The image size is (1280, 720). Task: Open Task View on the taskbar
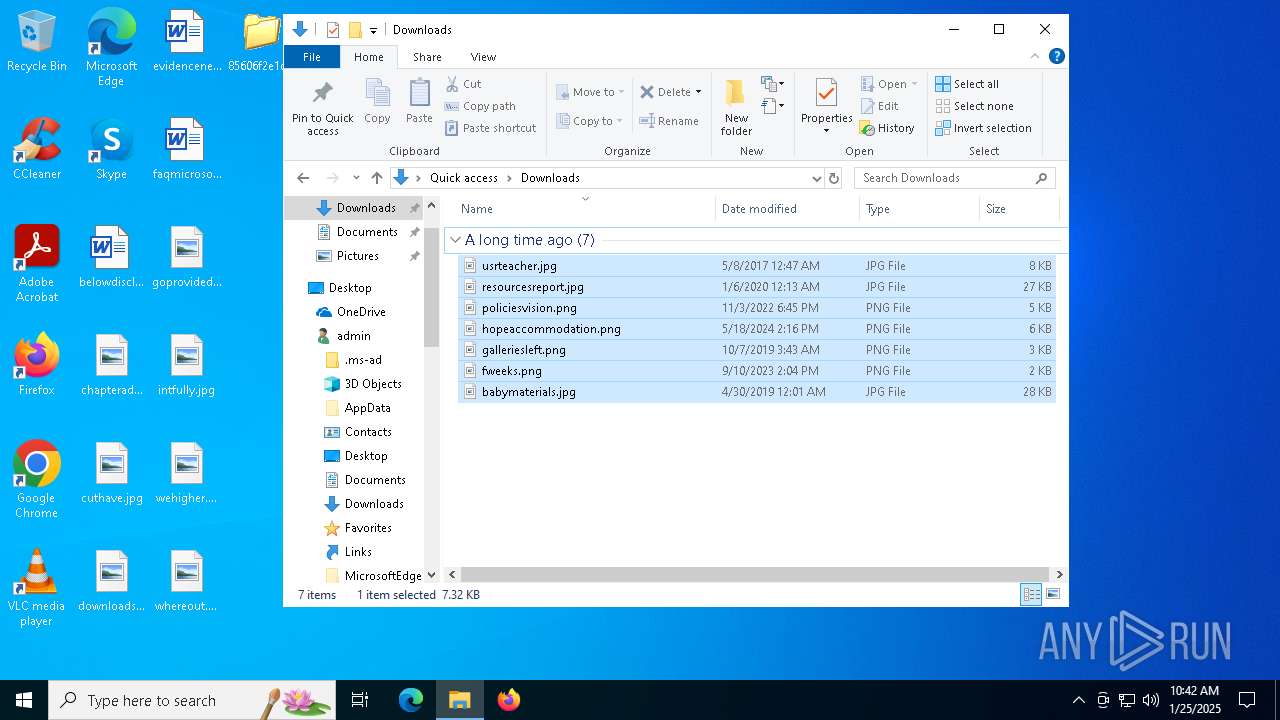coord(360,700)
